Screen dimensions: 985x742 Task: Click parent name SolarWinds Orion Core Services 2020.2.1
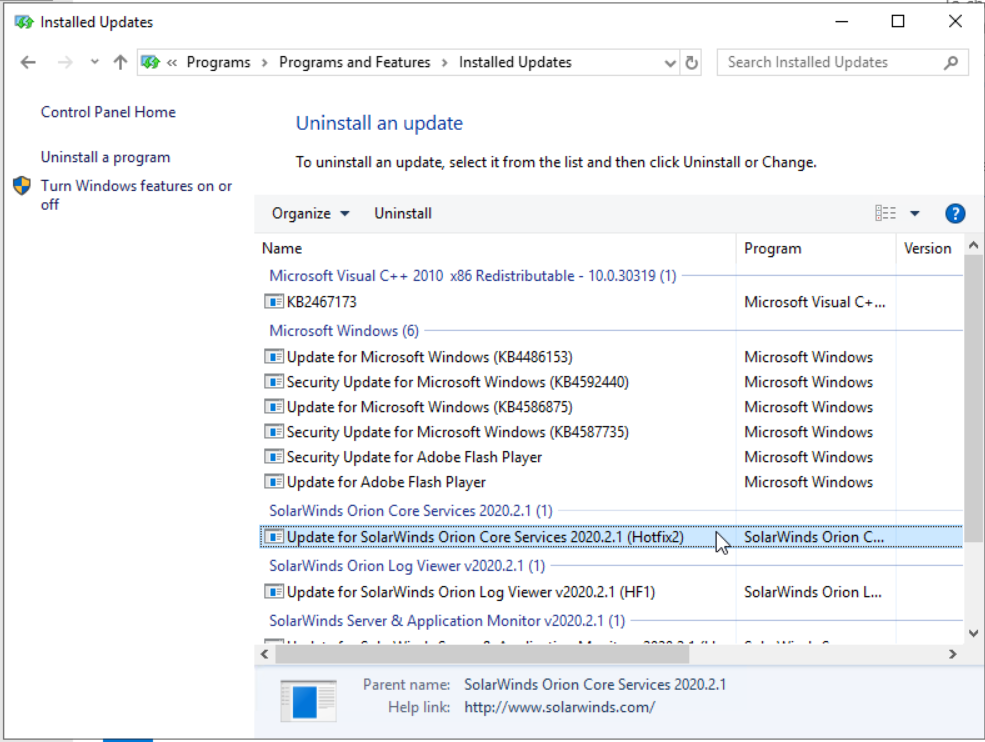click(595, 684)
